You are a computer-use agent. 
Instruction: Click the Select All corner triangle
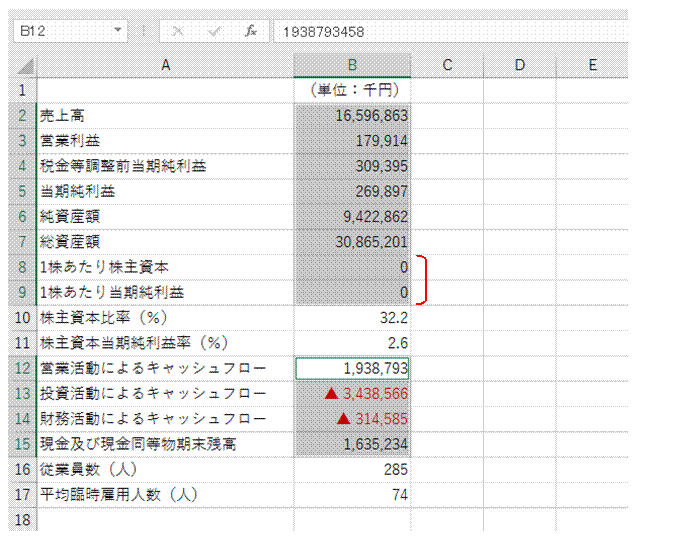[25, 66]
